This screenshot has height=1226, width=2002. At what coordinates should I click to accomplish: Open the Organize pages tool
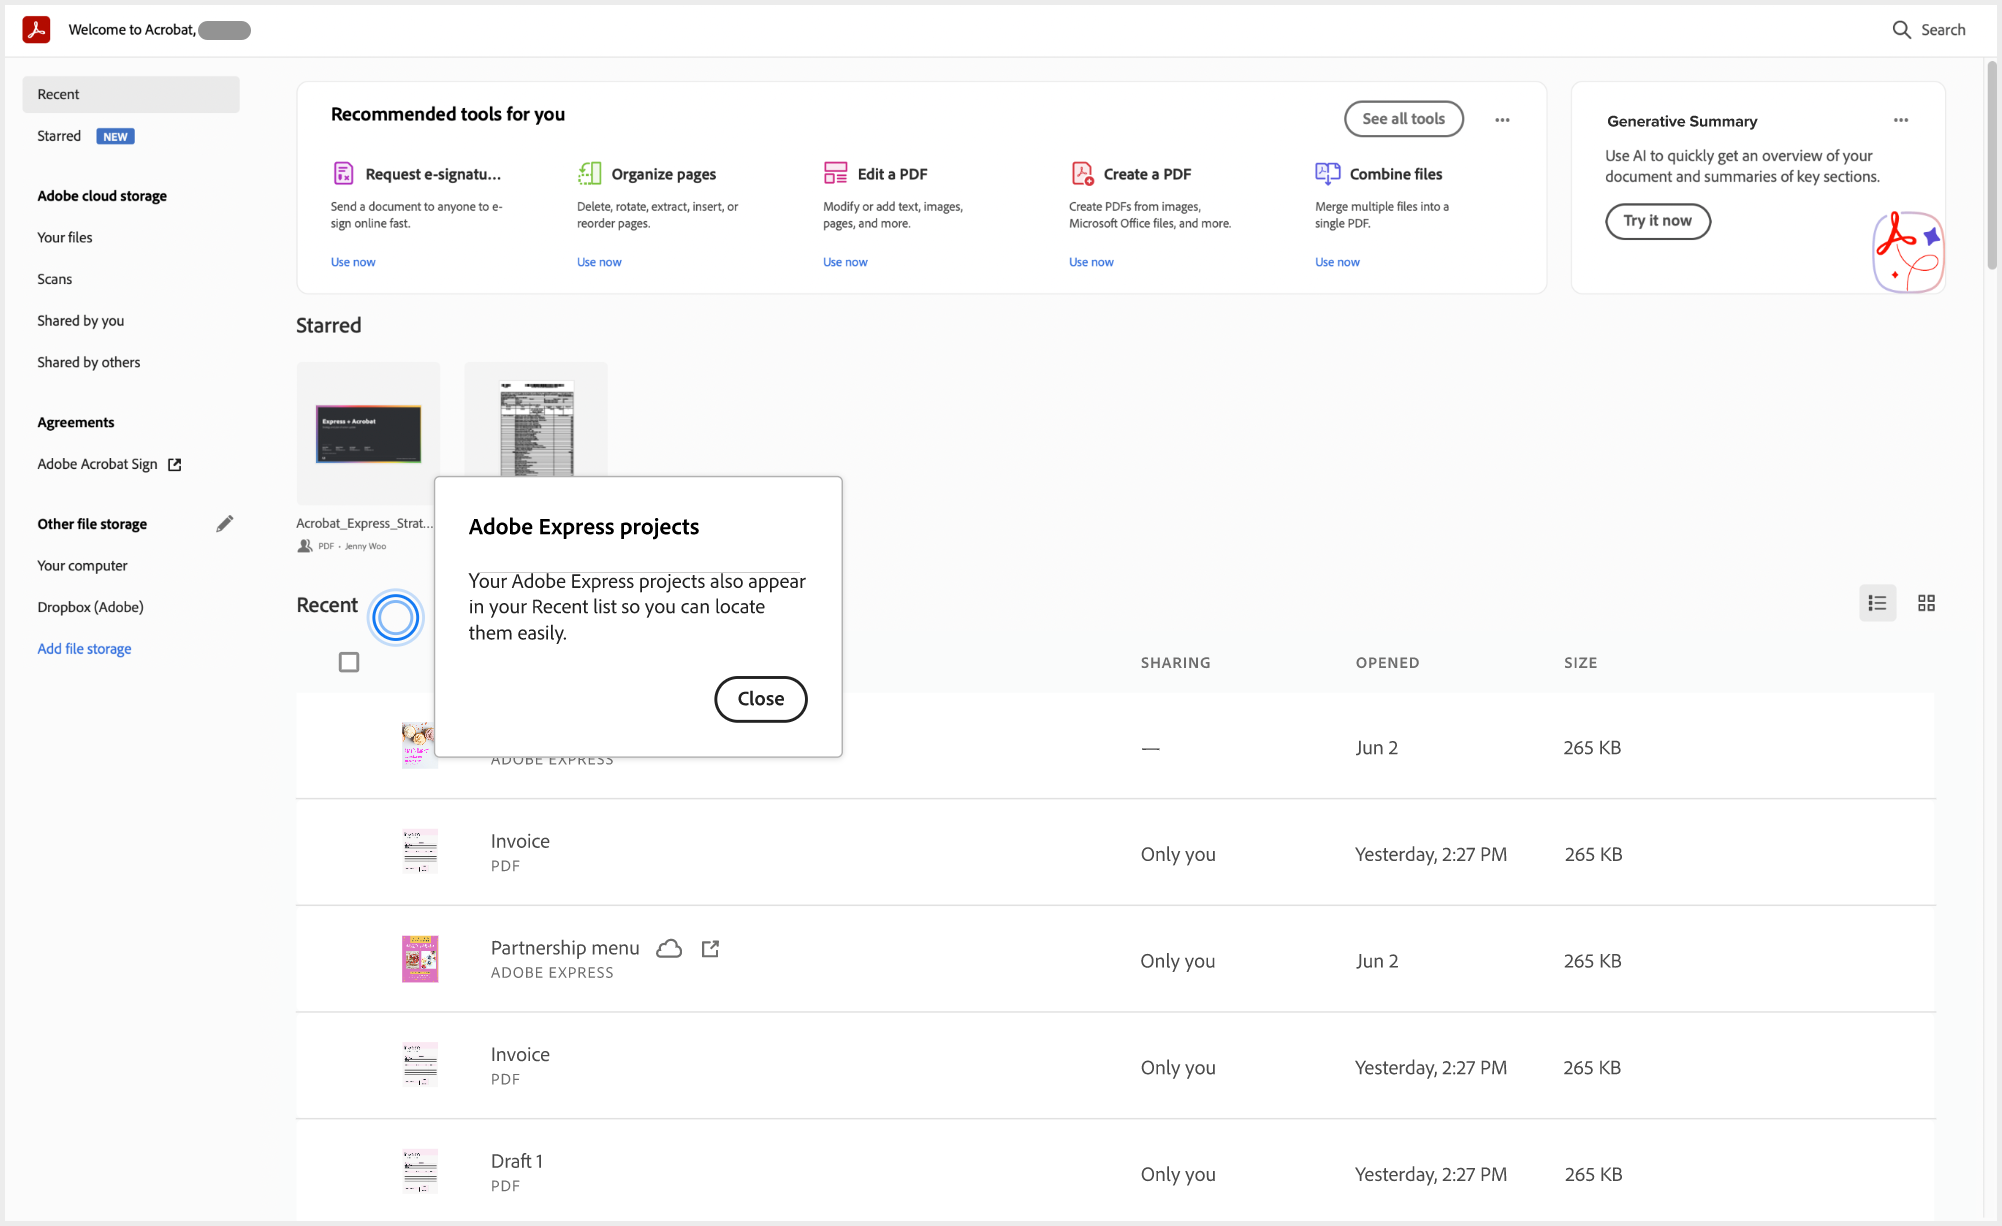click(590, 173)
